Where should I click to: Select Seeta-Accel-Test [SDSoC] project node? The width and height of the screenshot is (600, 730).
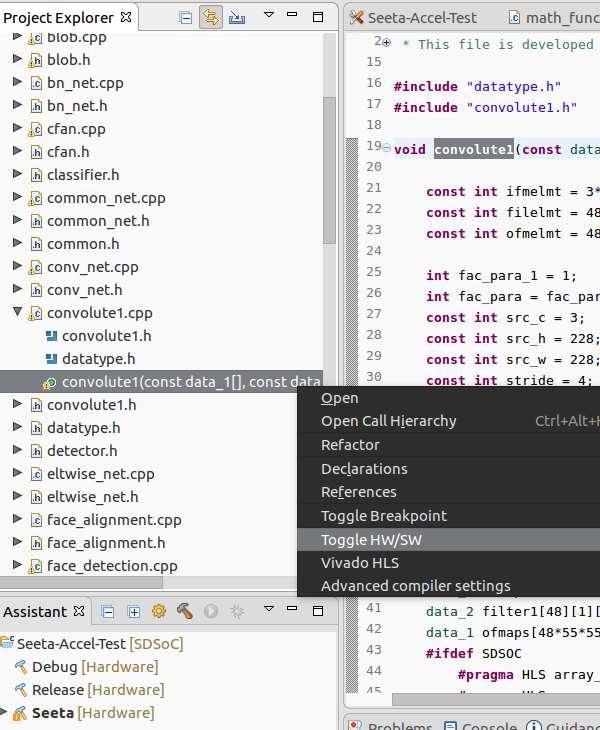coord(92,644)
